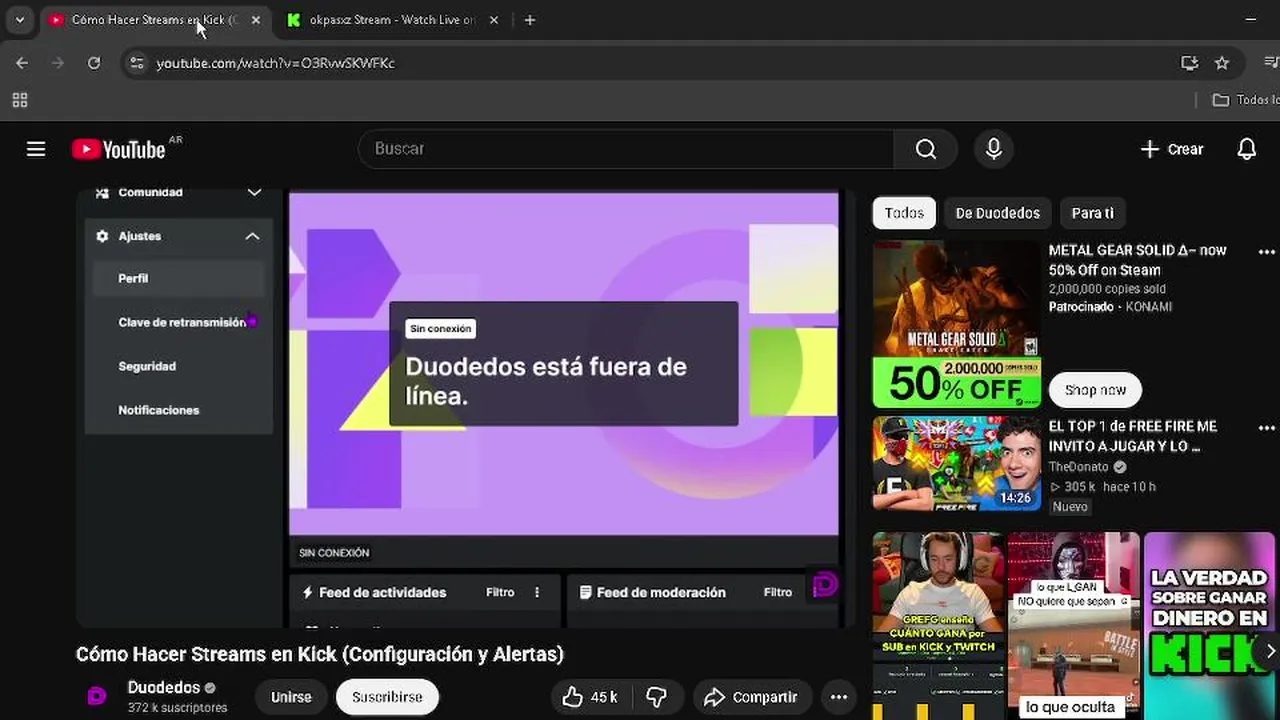1280x720 pixels.
Task: Open the tab search dropdown arrow
Action: (x=19, y=20)
